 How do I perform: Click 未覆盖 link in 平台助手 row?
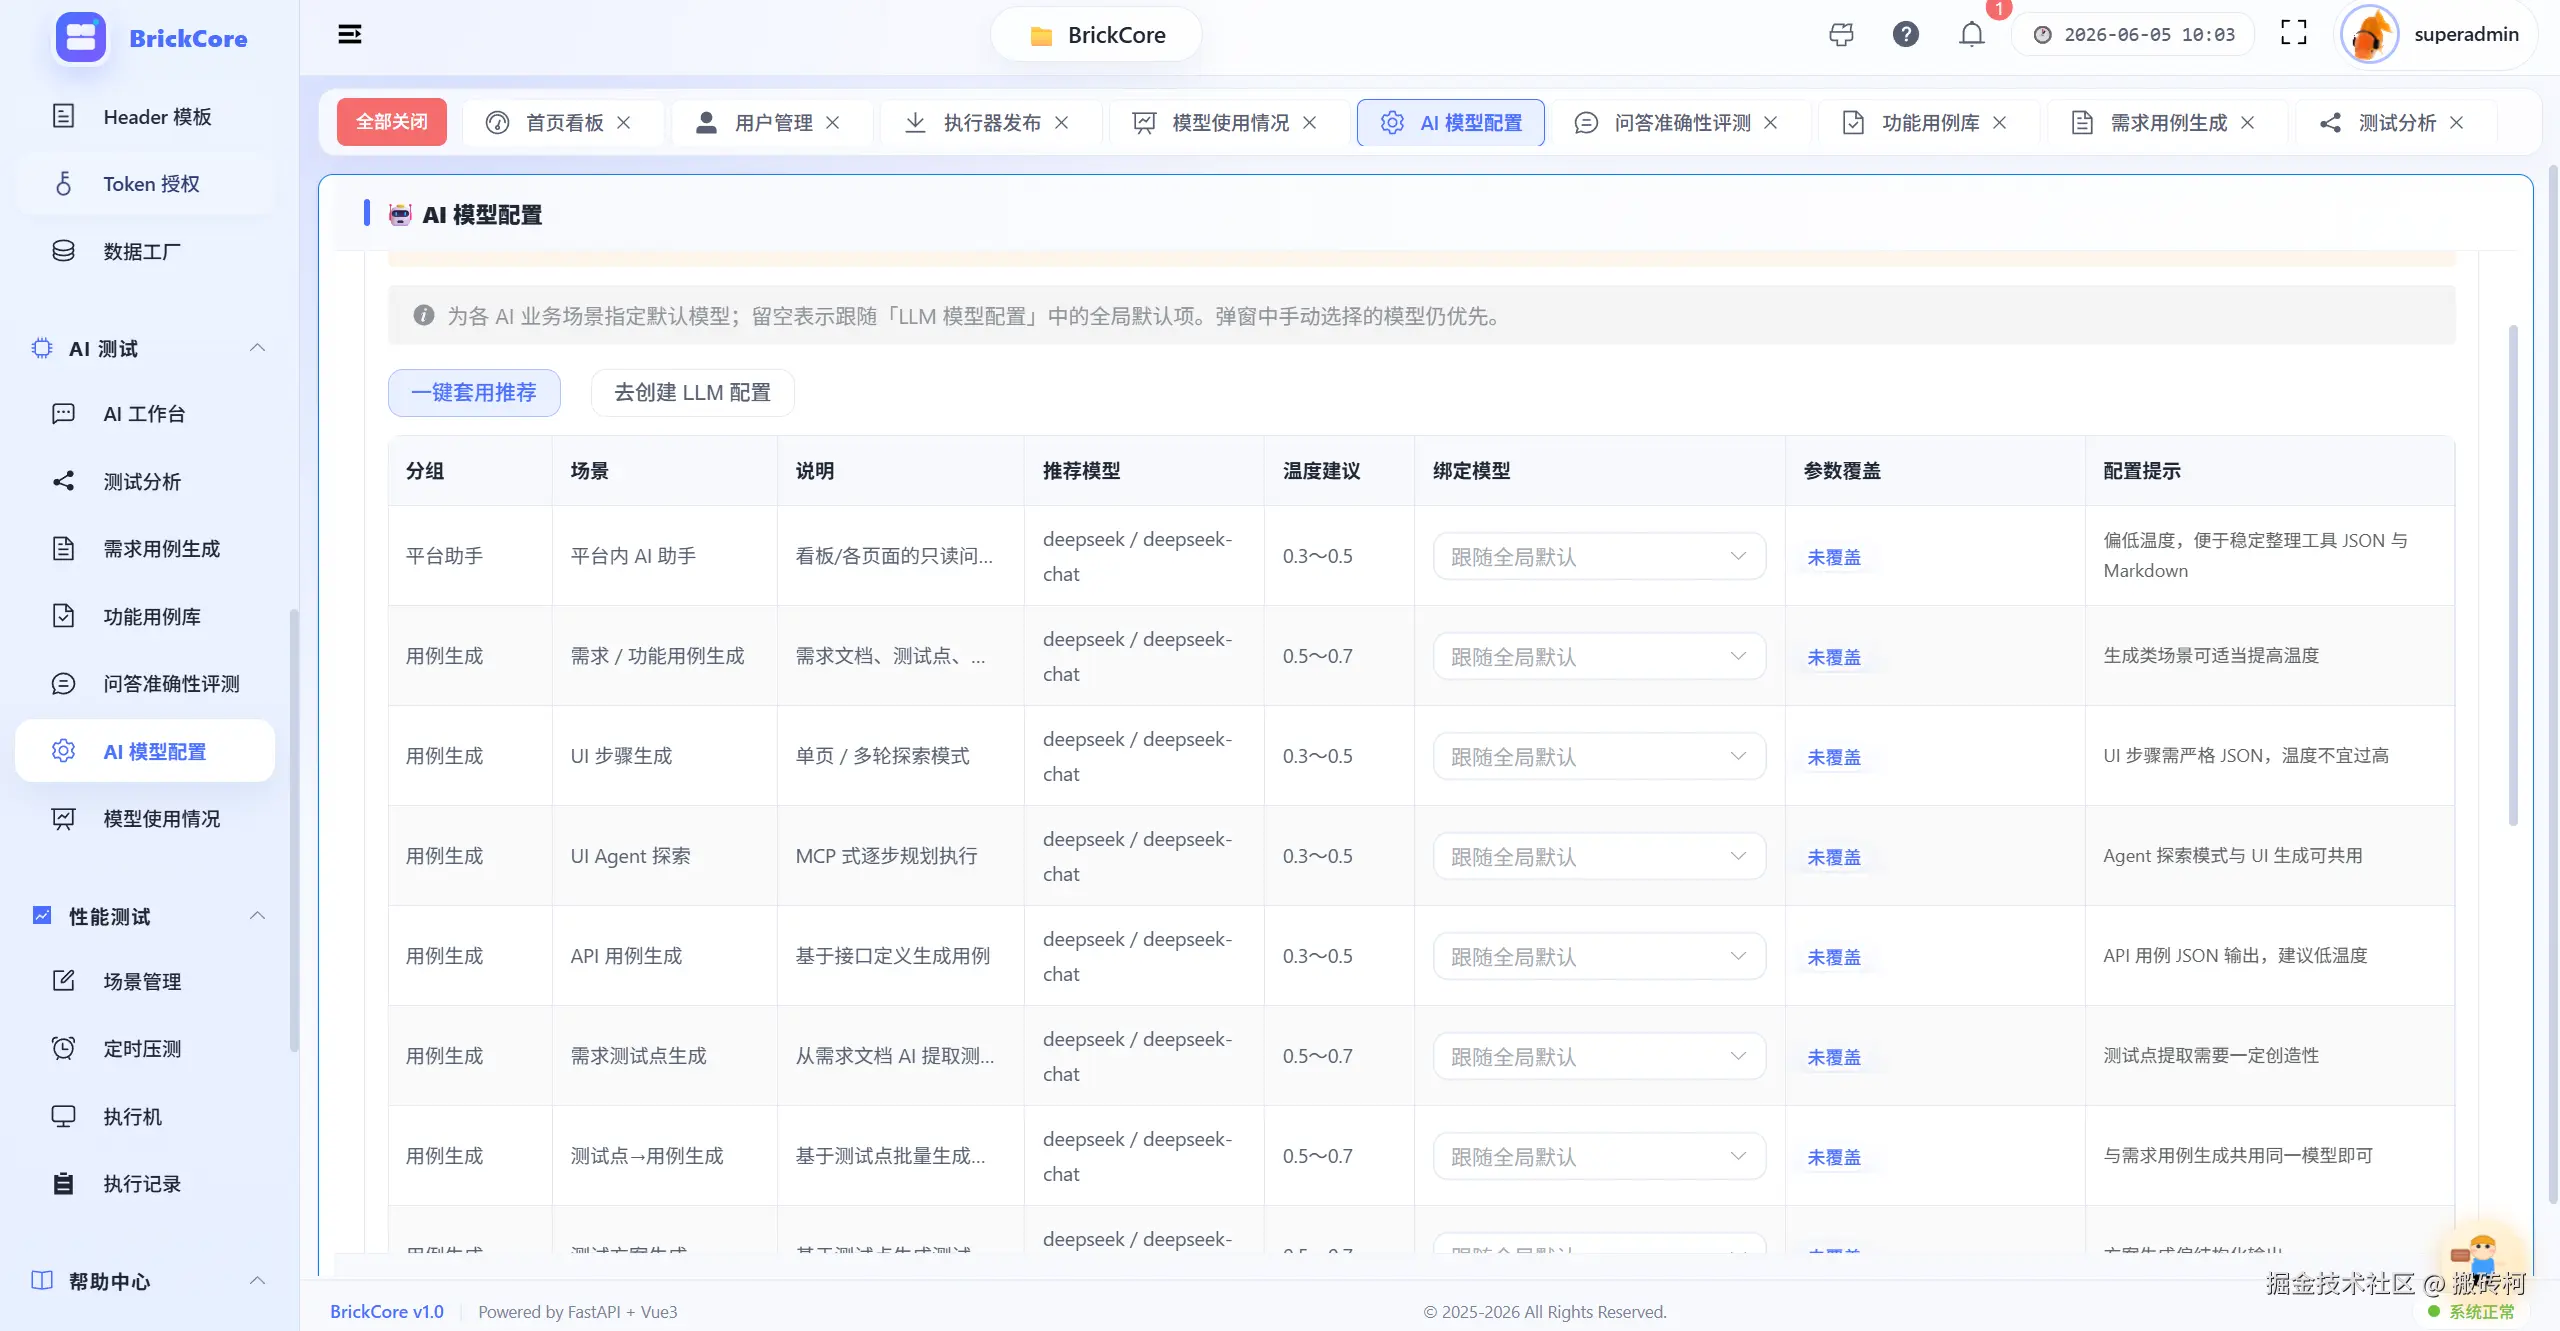(1834, 557)
